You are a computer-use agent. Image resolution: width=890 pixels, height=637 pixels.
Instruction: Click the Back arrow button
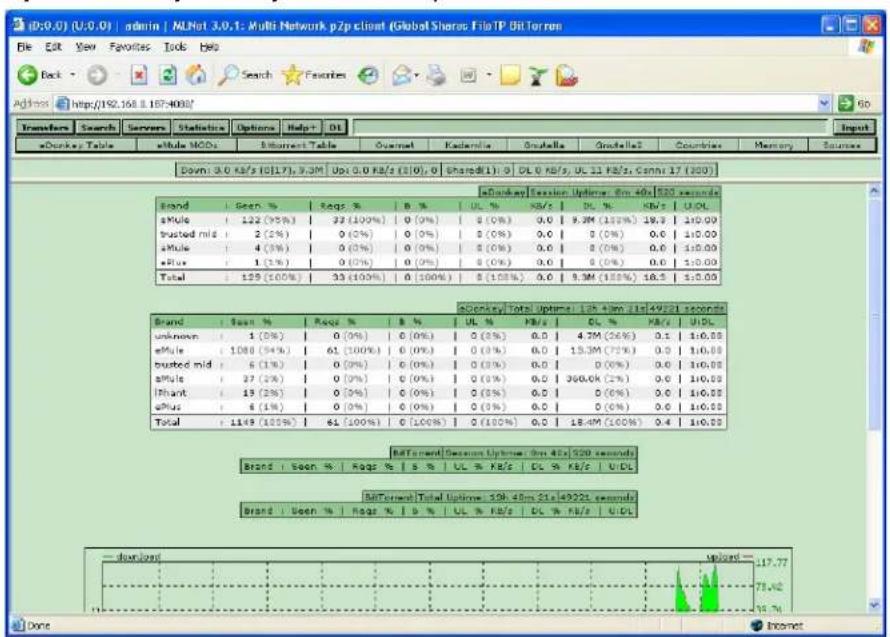tap(39, 75)
